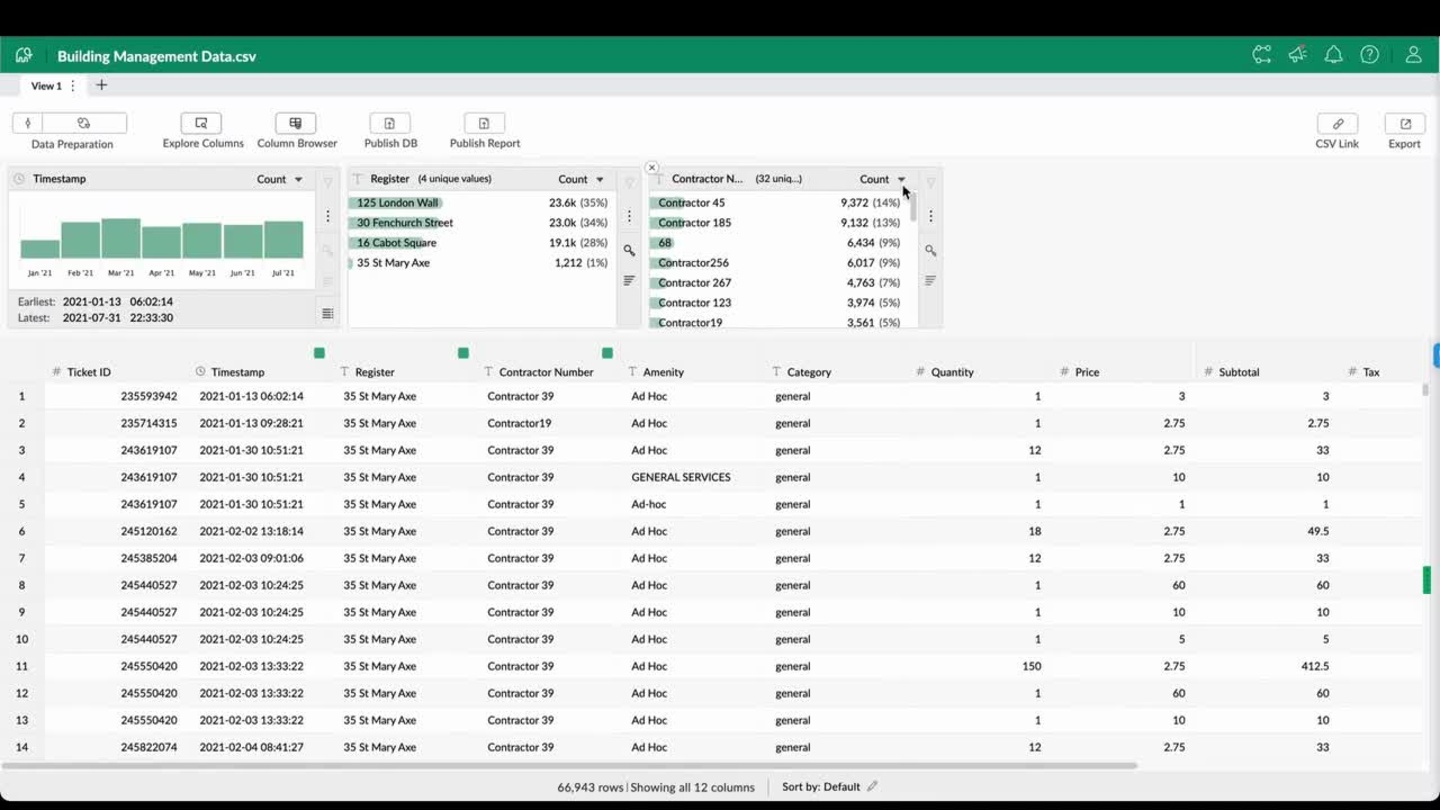The height and width of the screenshot is (810, 1440).
Task: Open notifications bell in header
Action: coord(1333,56)
